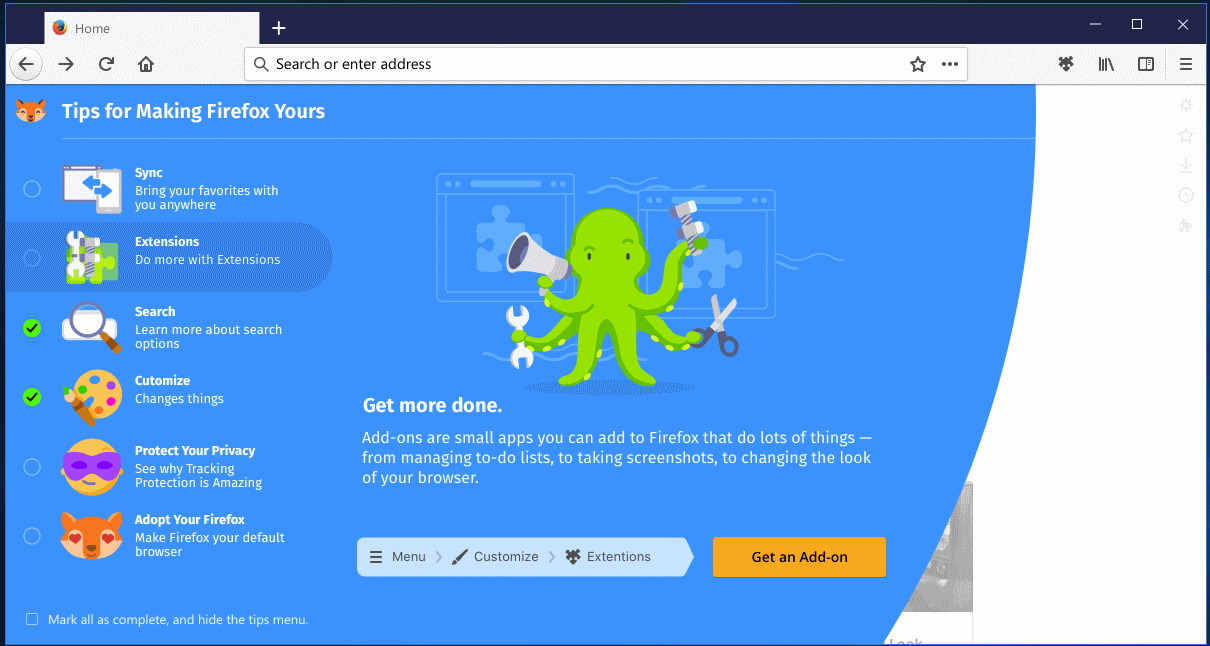Click the Extensions puzzle tools icon
The image size is (1210, 646).
(92, 257)
